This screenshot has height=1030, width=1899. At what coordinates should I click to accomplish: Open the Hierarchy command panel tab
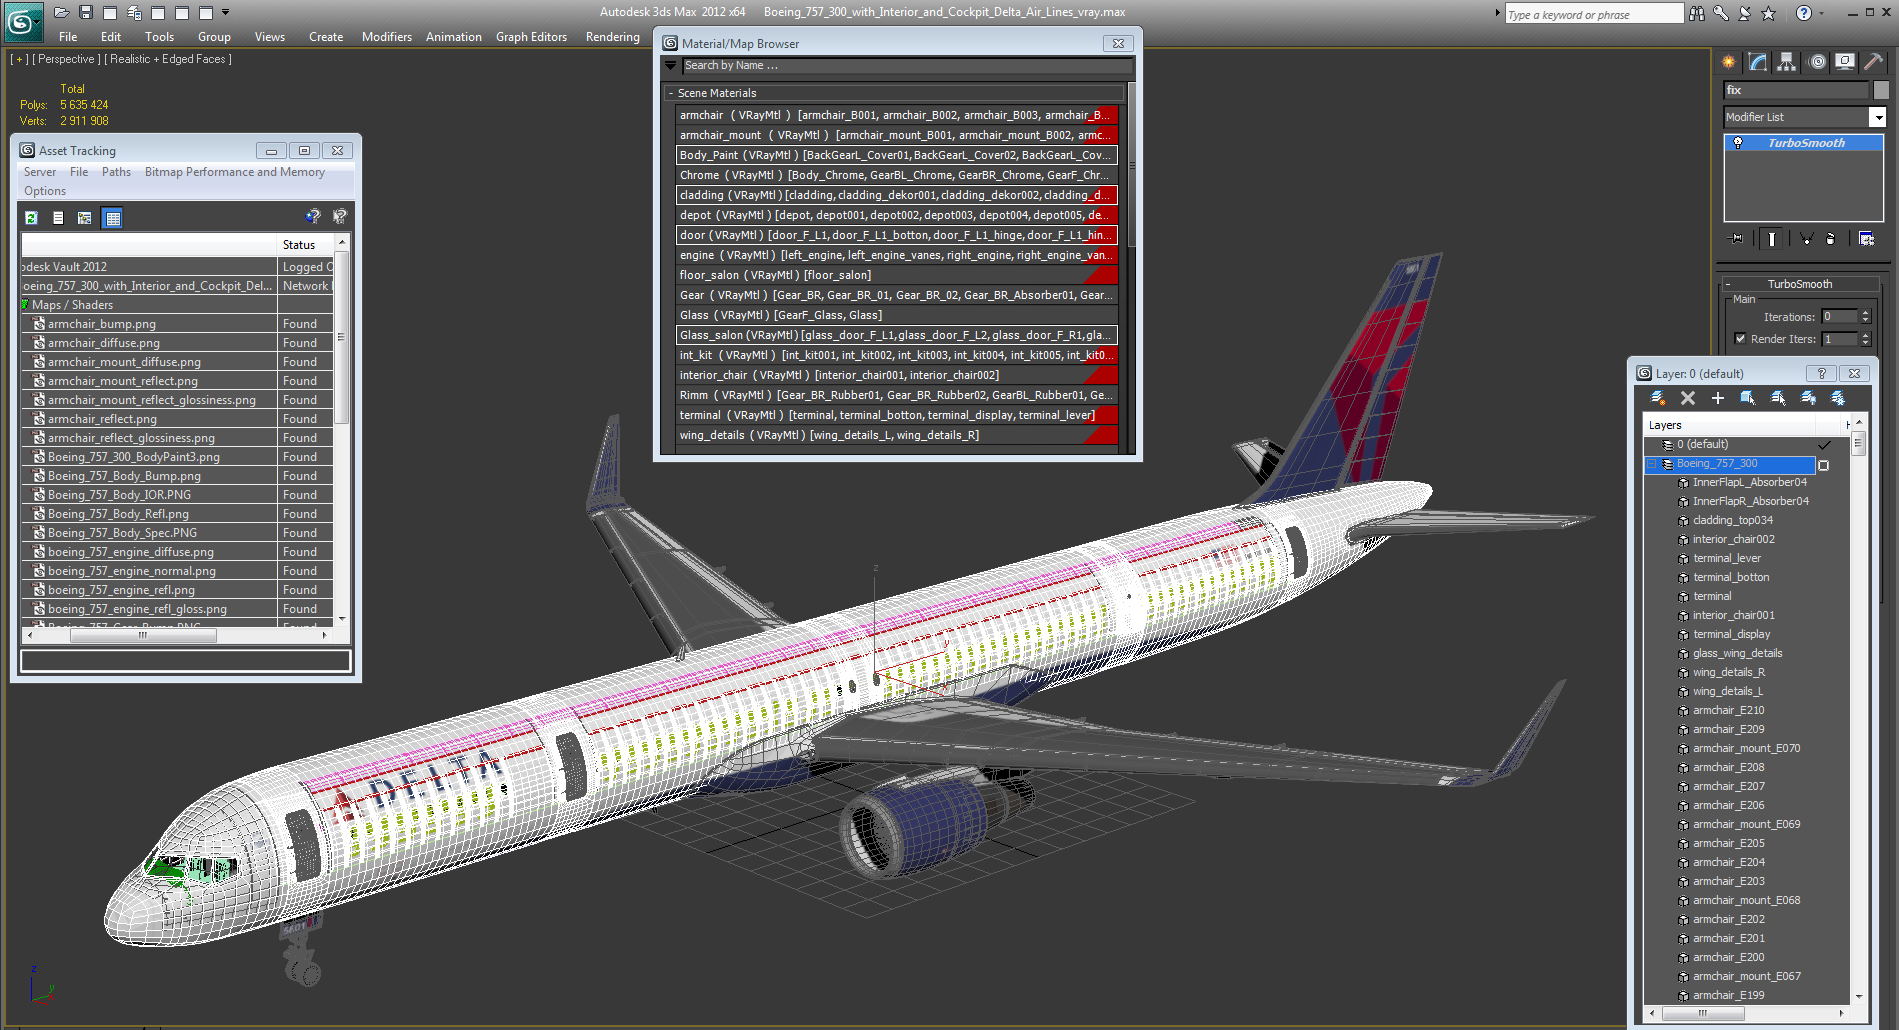pyautogui.click(x=1787, y=62)
